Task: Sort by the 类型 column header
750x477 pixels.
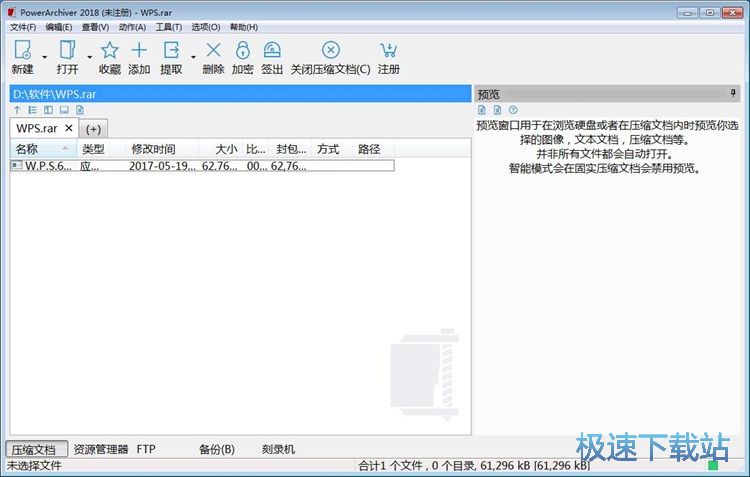Action: (101, 149)
